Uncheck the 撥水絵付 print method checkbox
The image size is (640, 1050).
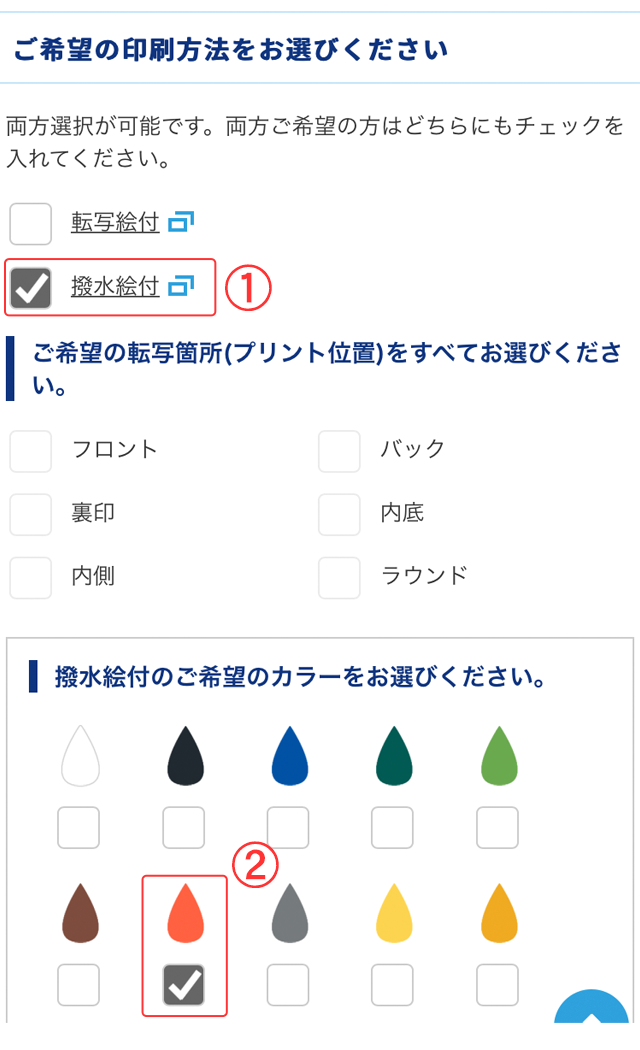pyautogui.click(x=31, y=287)
